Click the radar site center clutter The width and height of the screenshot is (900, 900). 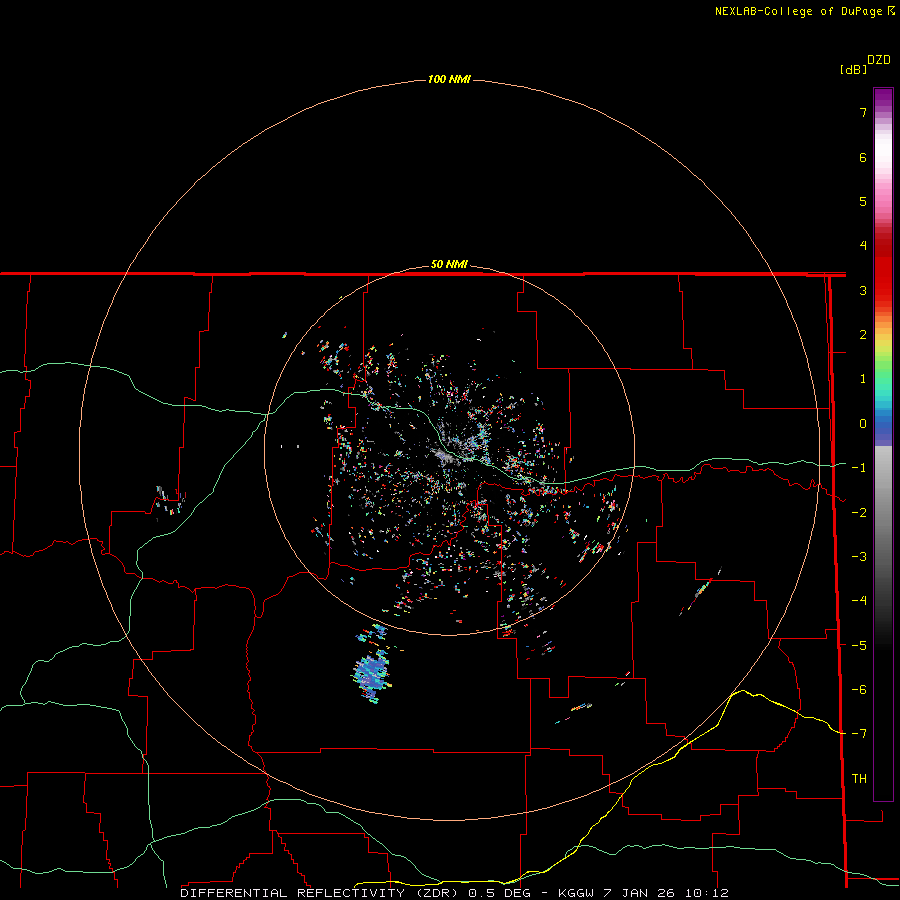tap(445, 455)
